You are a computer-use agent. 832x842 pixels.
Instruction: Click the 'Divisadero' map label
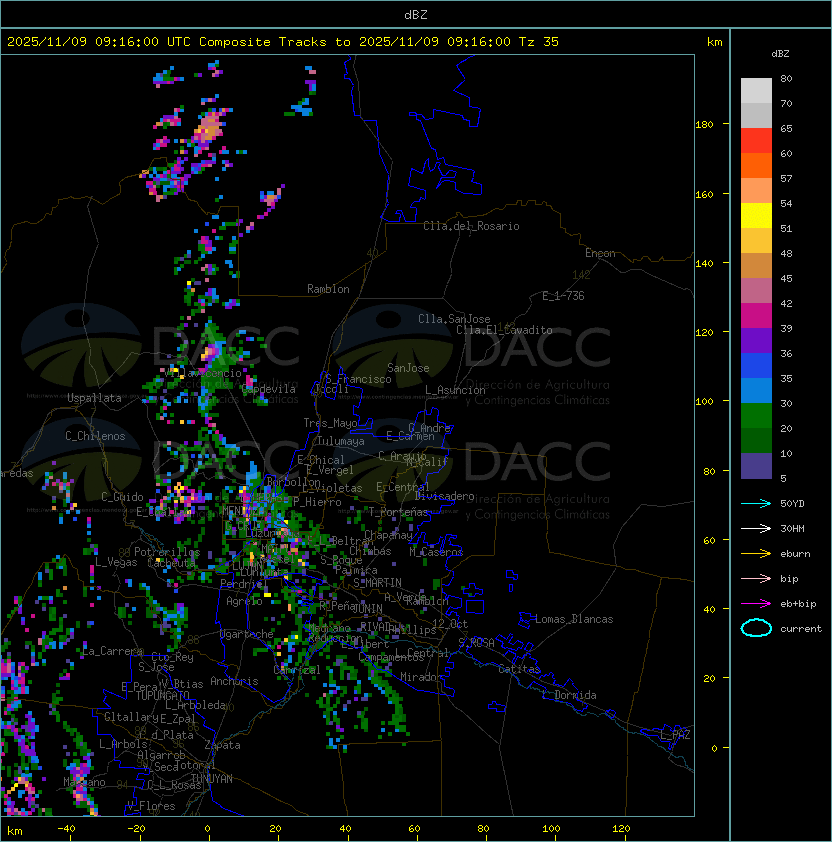pyautogui.click(x=444, y=496)
